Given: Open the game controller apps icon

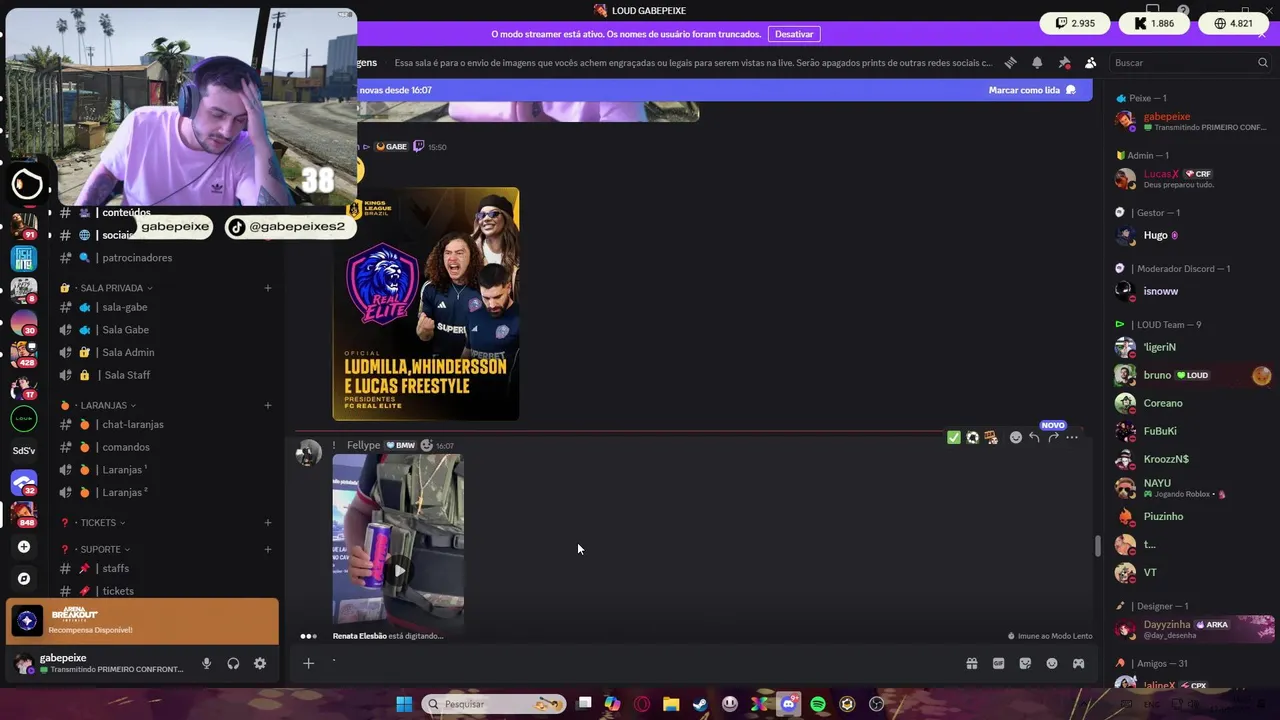Looking at the screenshot, I should click(1079, 663).
